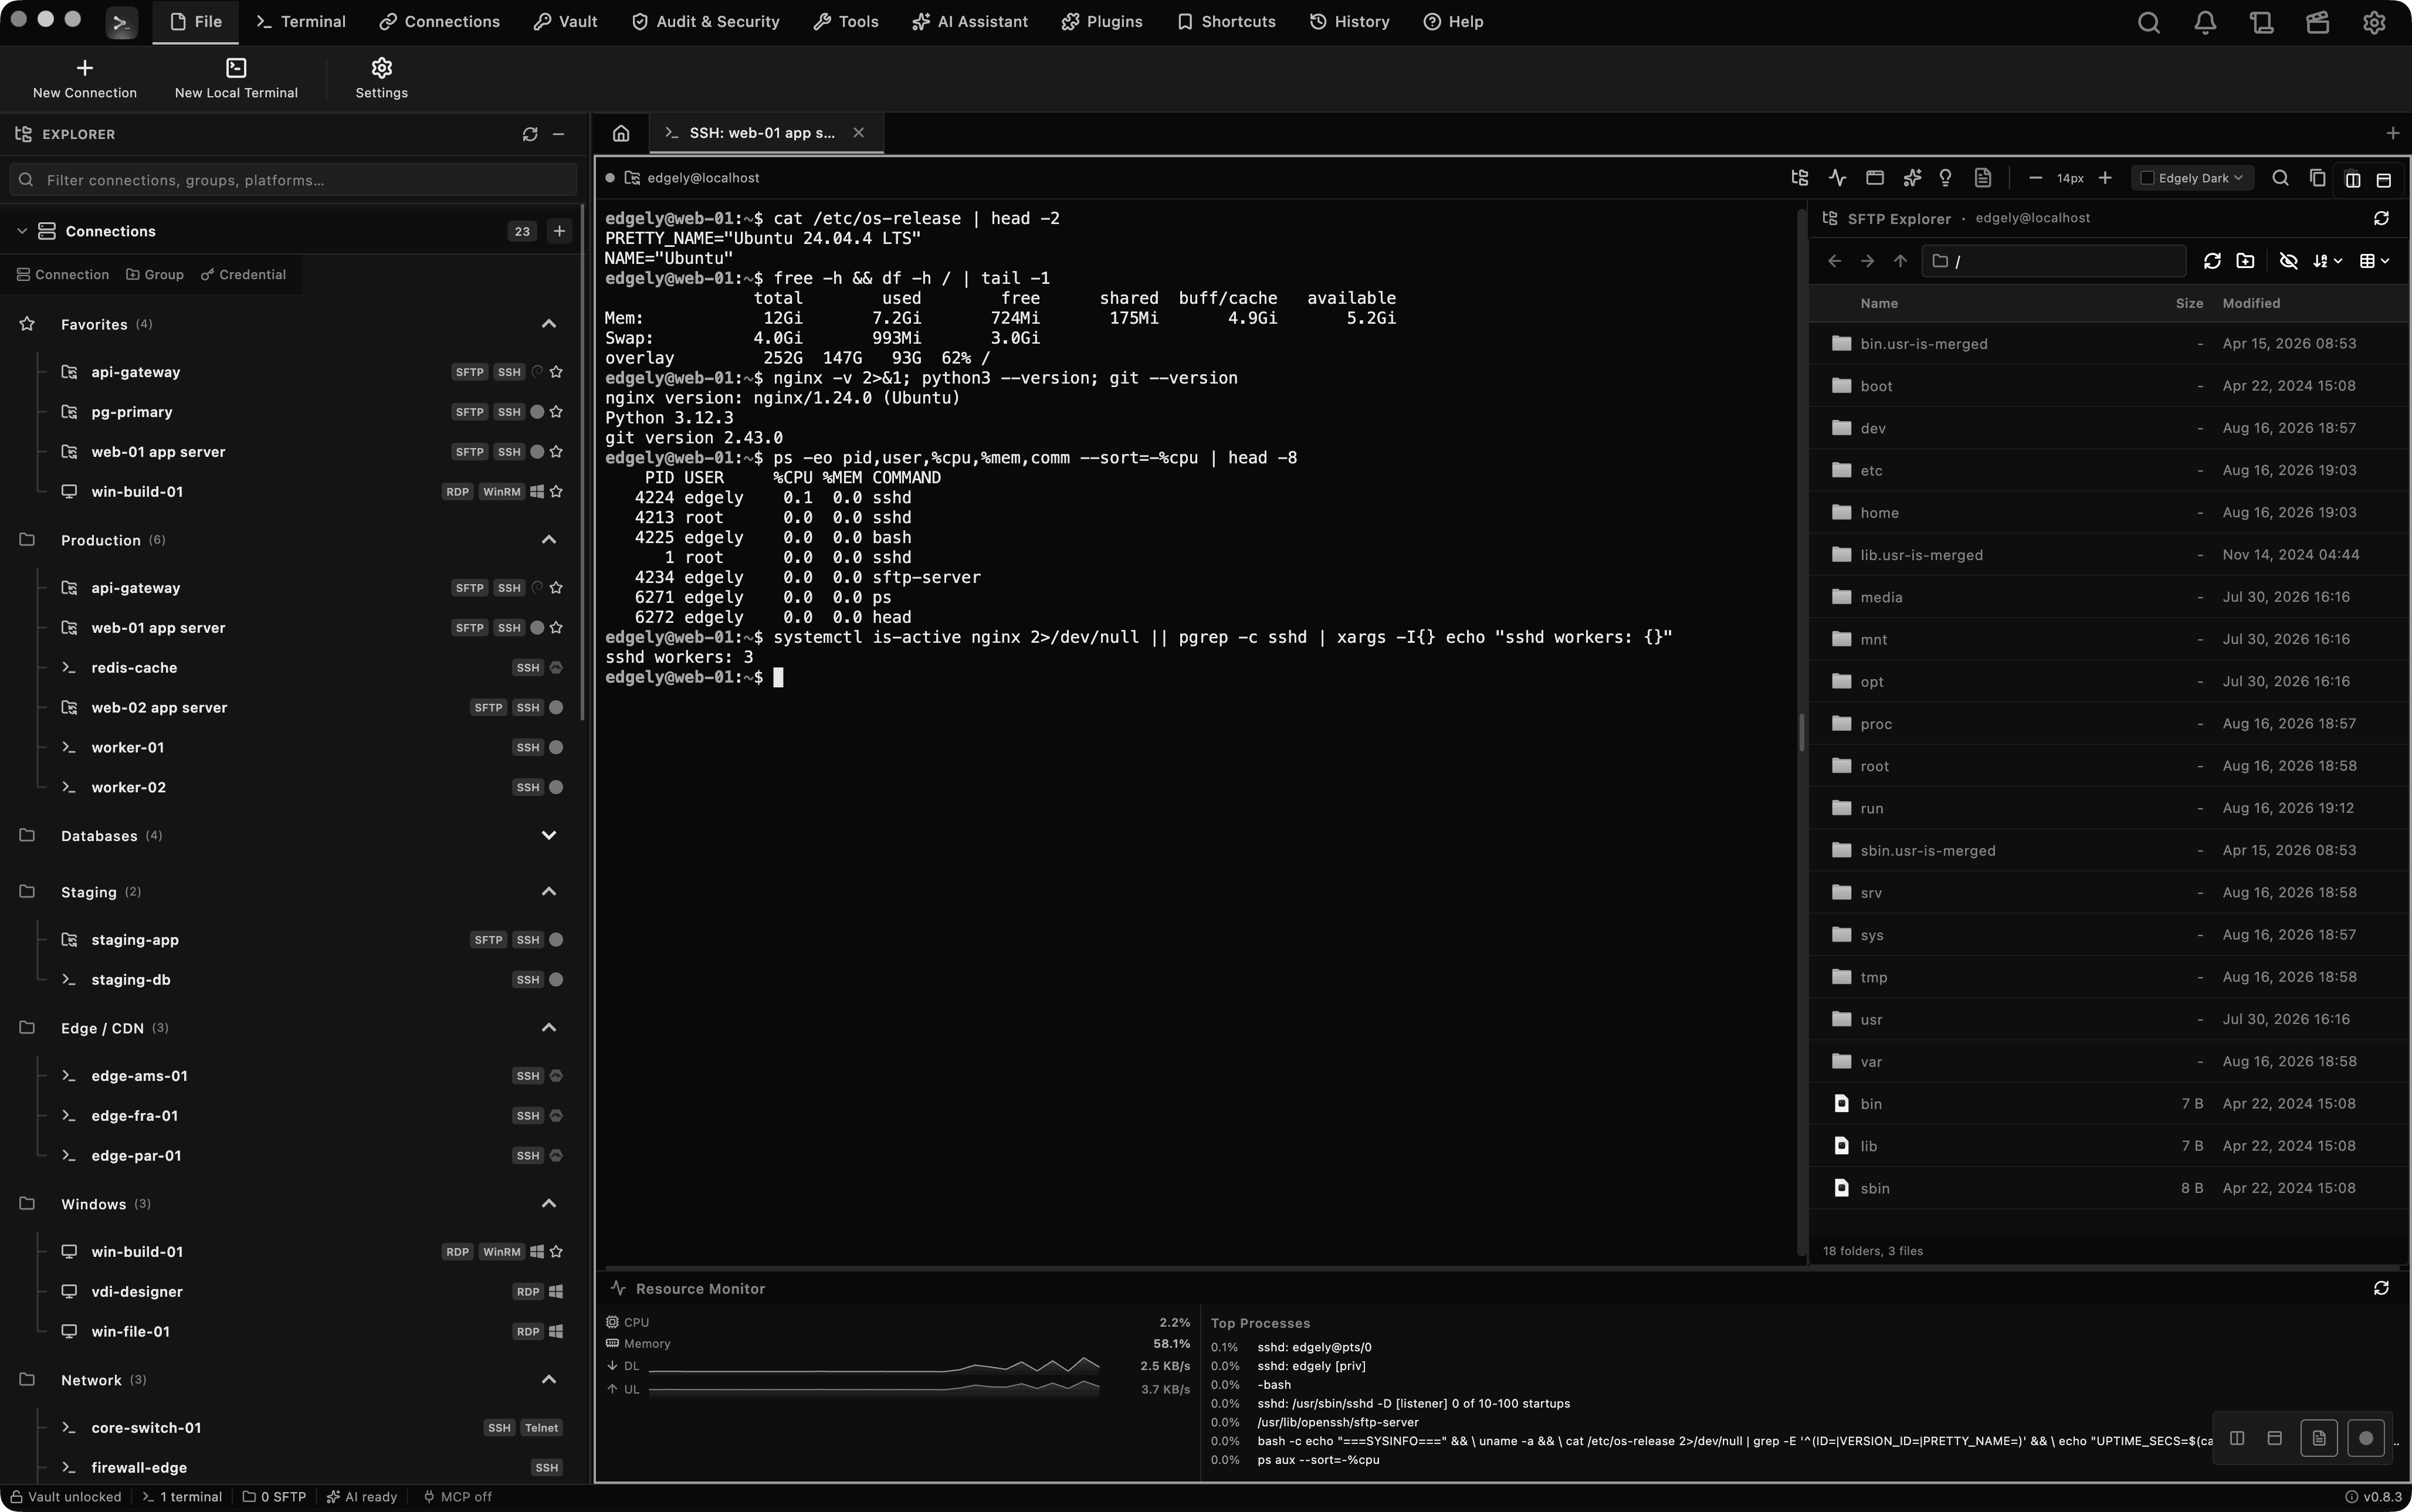Click New Local Terminal button

tap(236, 78)
